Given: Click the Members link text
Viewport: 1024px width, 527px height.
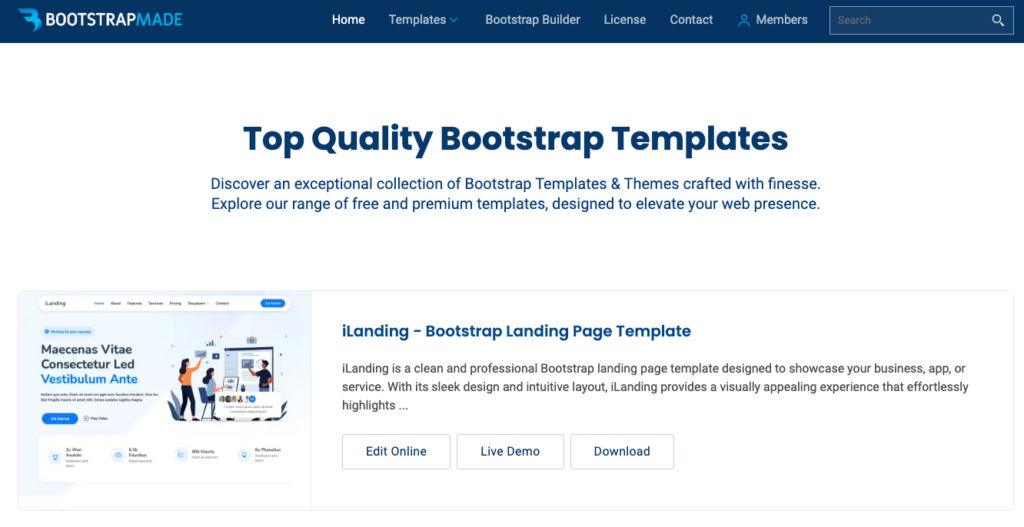Looking at the screenshot, I should click(781, 20).
